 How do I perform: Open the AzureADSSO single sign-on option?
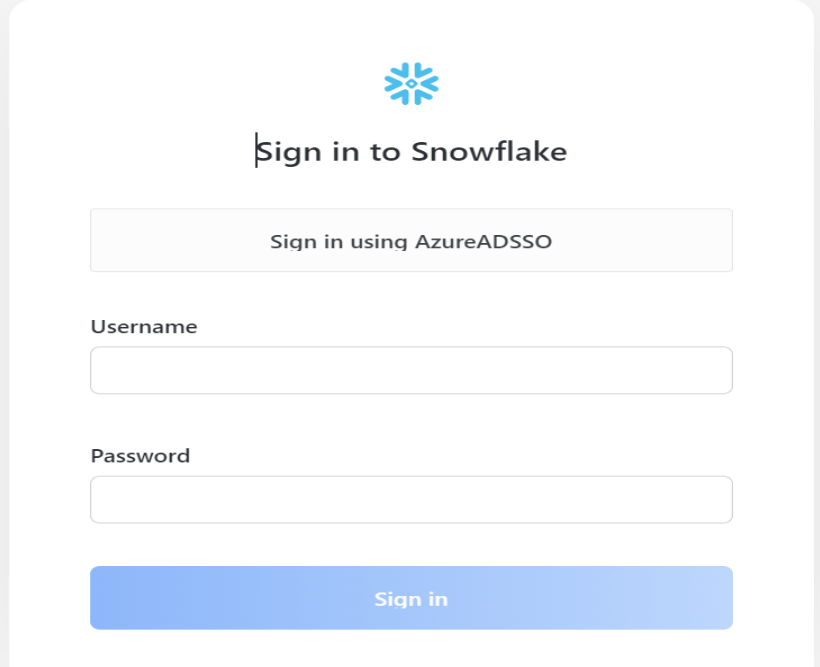tap(410, 240)
